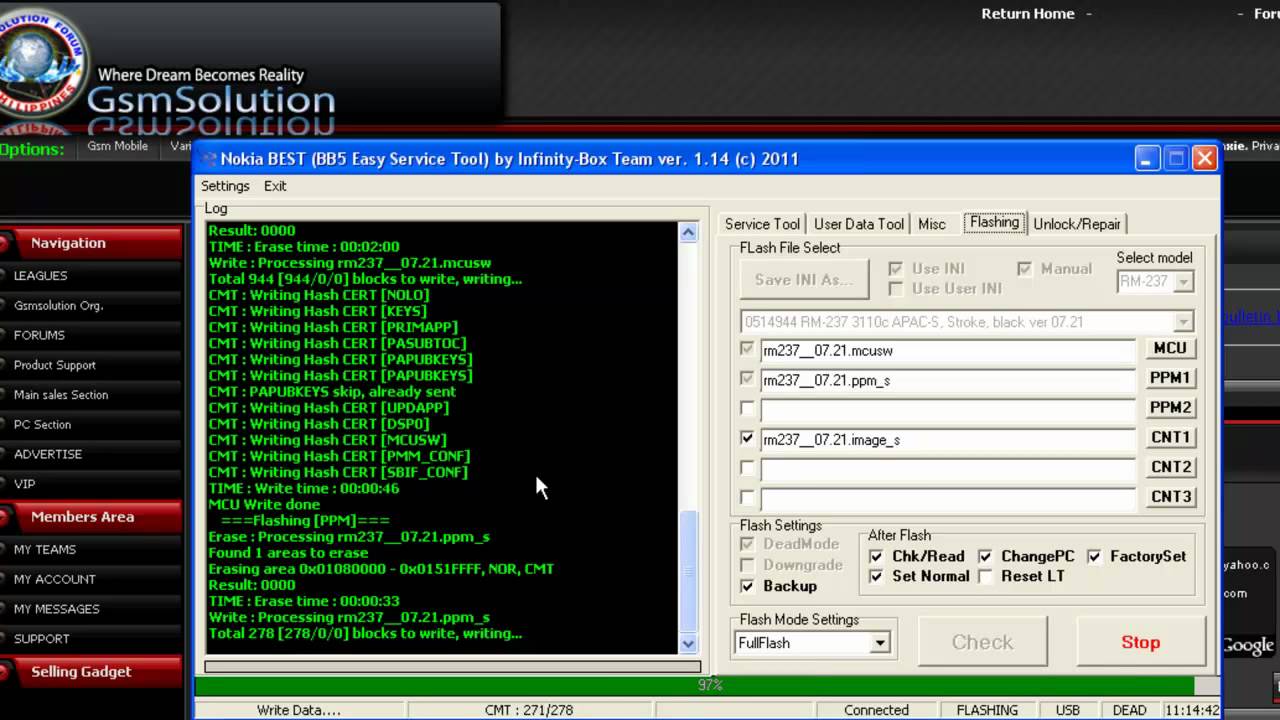Toggle the ChangePC checkbox
The image size is (1280, 720).
985,557
